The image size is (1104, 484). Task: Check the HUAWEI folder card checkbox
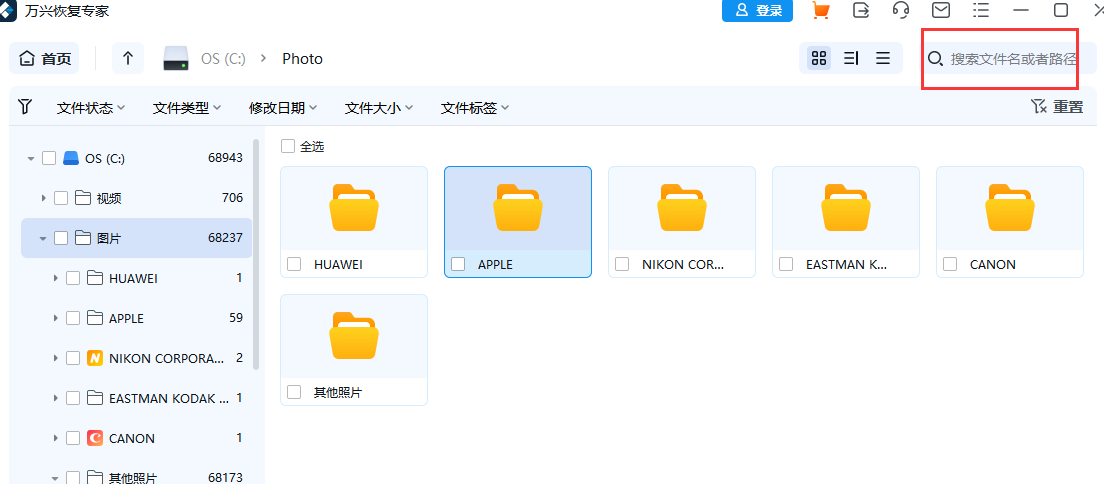point(294,264)
